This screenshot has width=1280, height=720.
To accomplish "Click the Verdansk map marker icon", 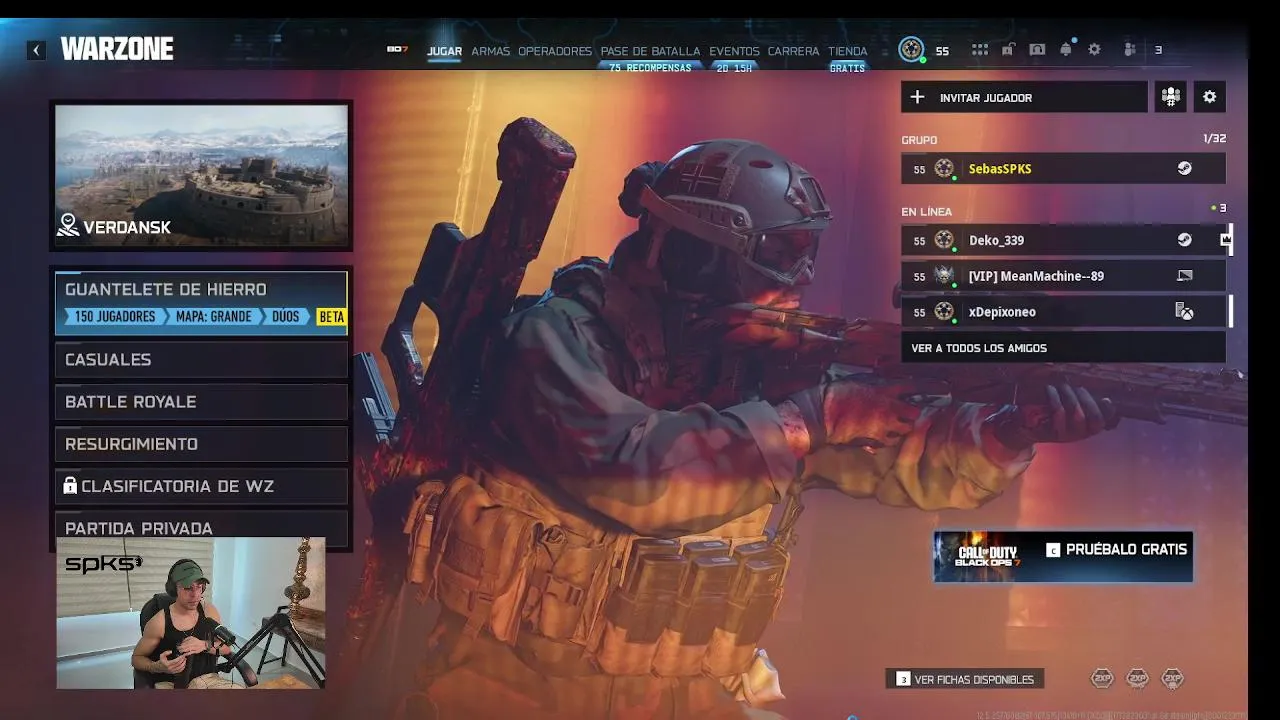I will 68,226.
